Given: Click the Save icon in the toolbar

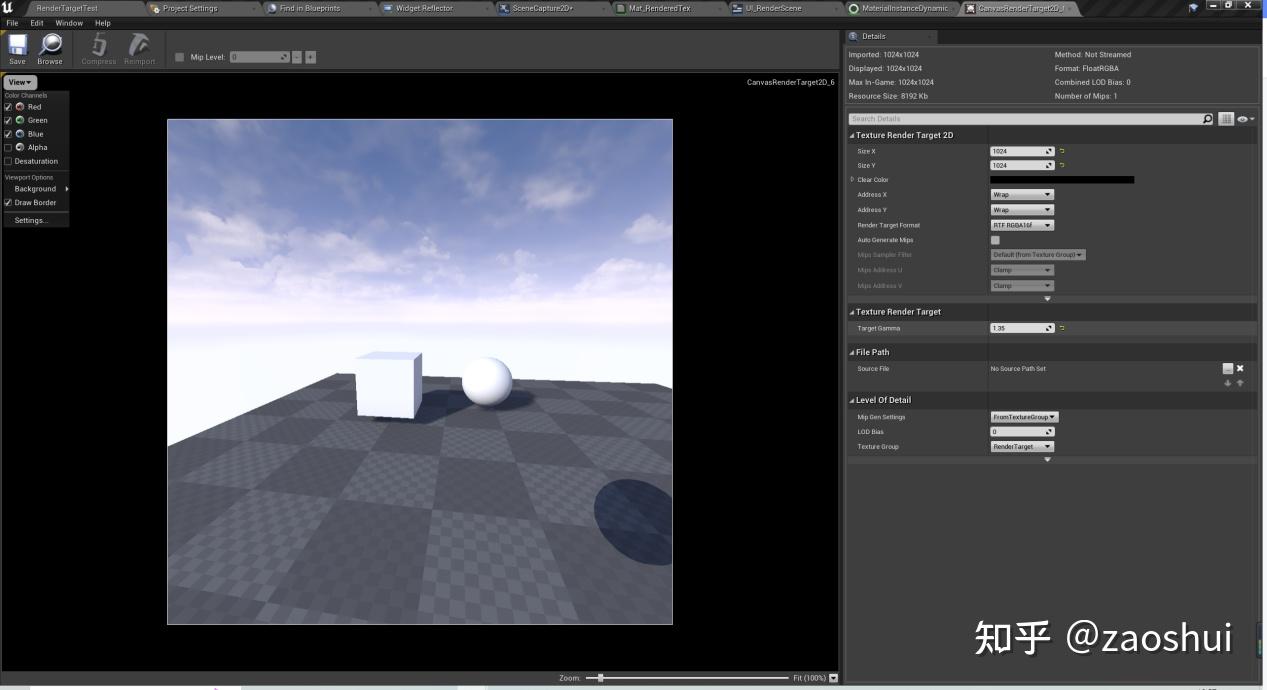Looking at the screenshot, I should tap(16, 46).
